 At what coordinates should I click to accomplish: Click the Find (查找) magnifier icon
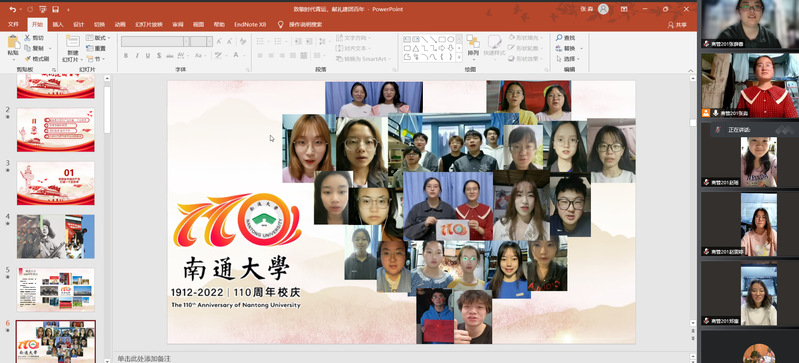[559, 38]
